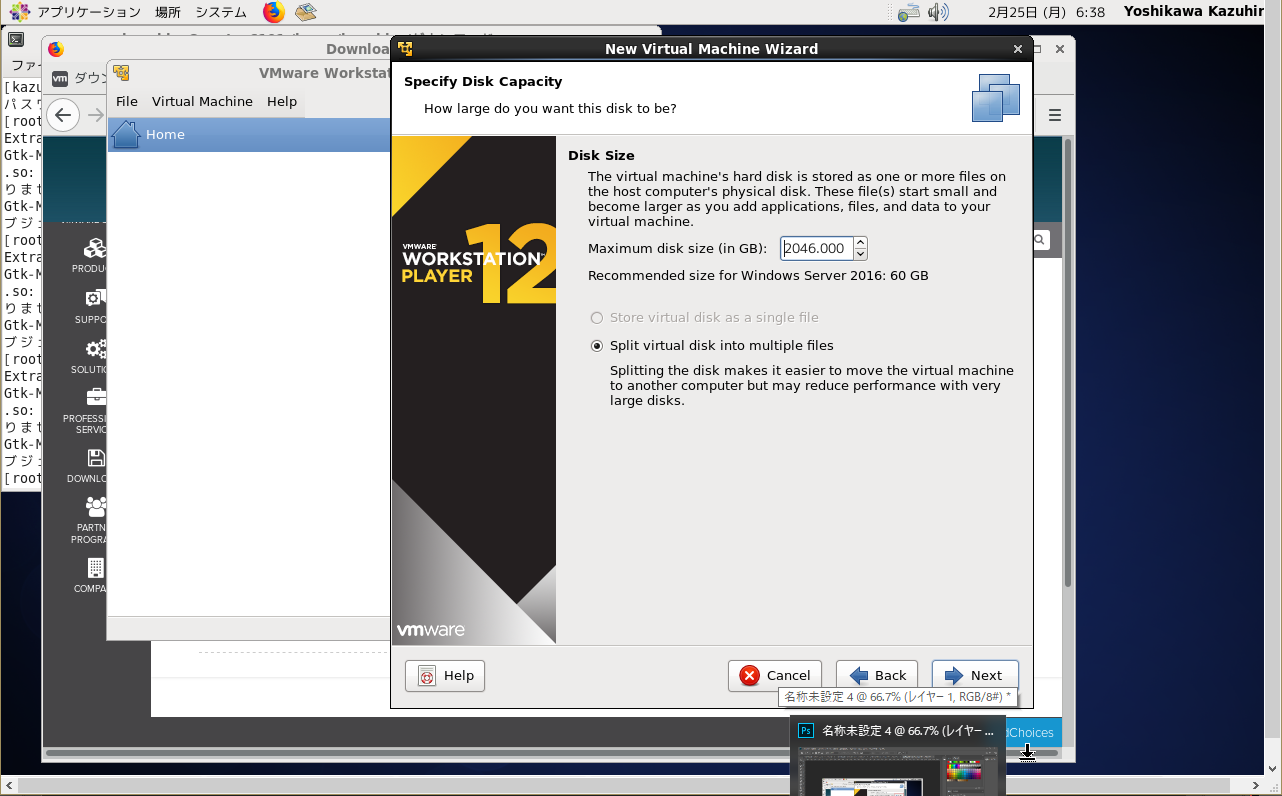Select Split virtual disk into multiple files
This screenshot has height=796, width=1282.
point(597,346)
